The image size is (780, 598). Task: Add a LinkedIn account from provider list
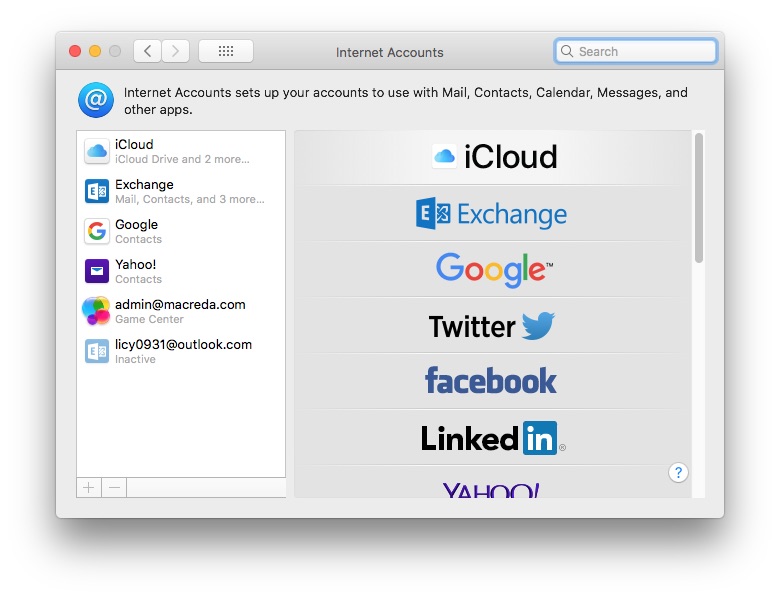[x=492, y=438]
